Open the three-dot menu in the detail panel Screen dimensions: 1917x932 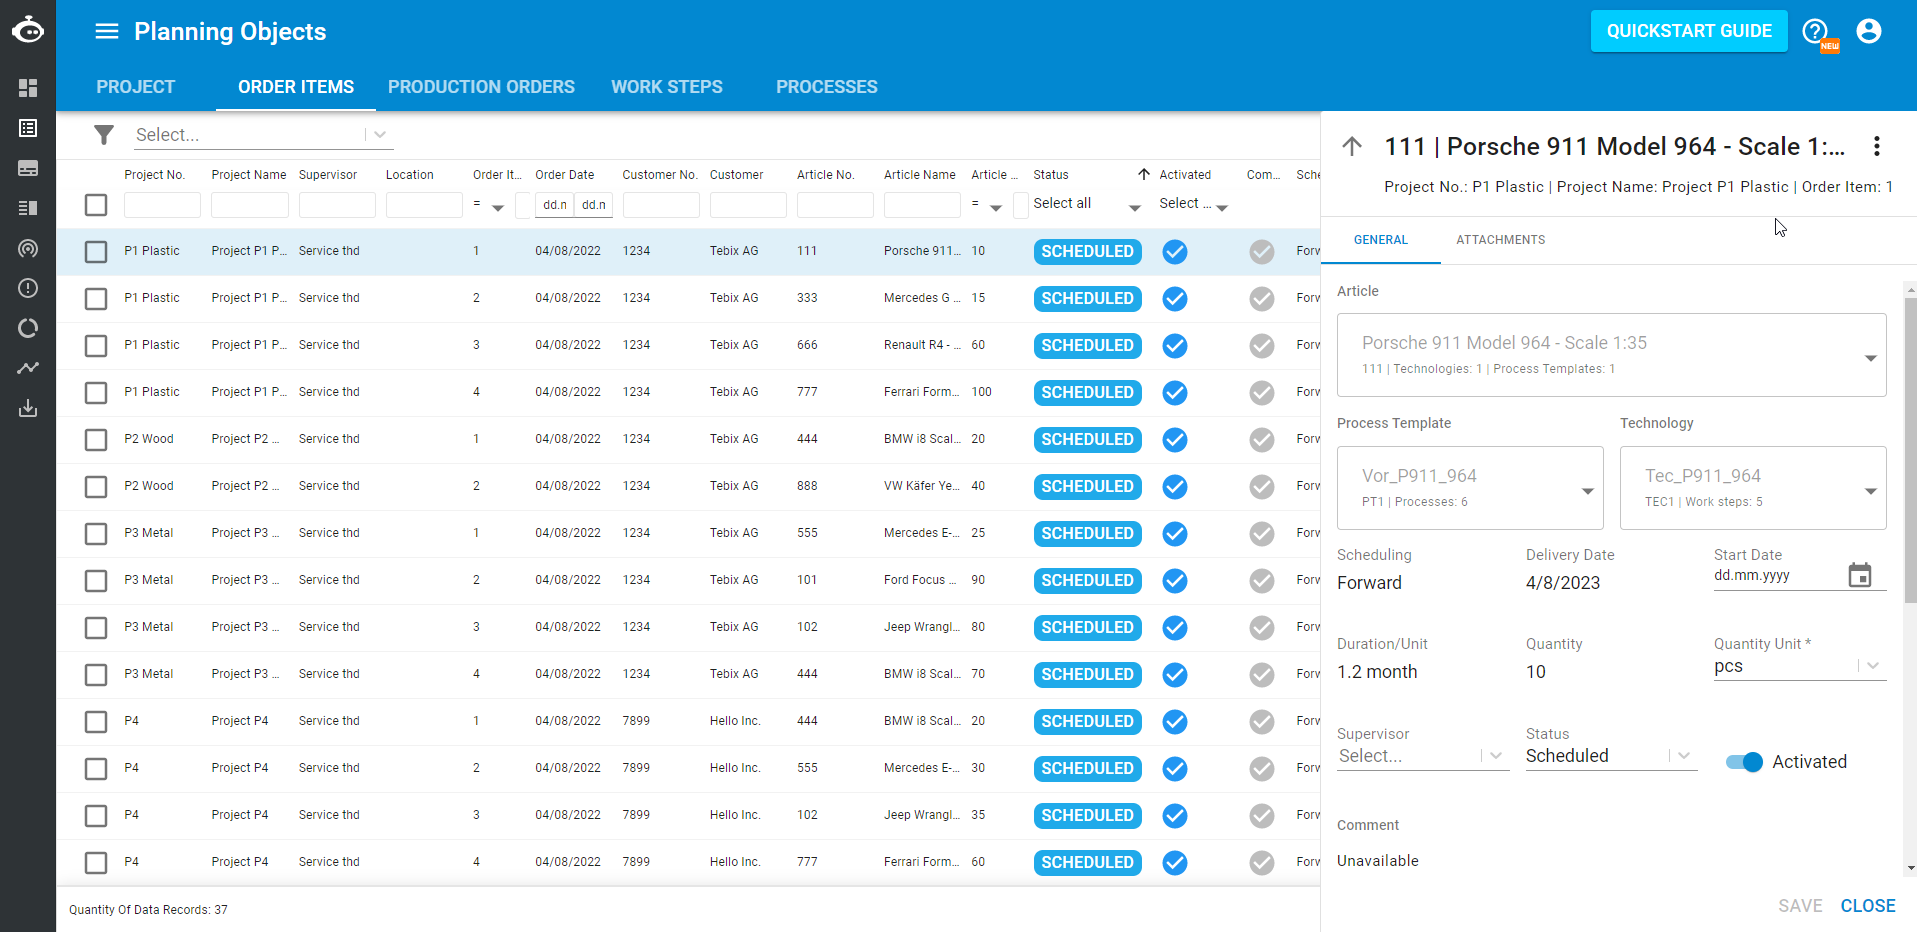1877,146
